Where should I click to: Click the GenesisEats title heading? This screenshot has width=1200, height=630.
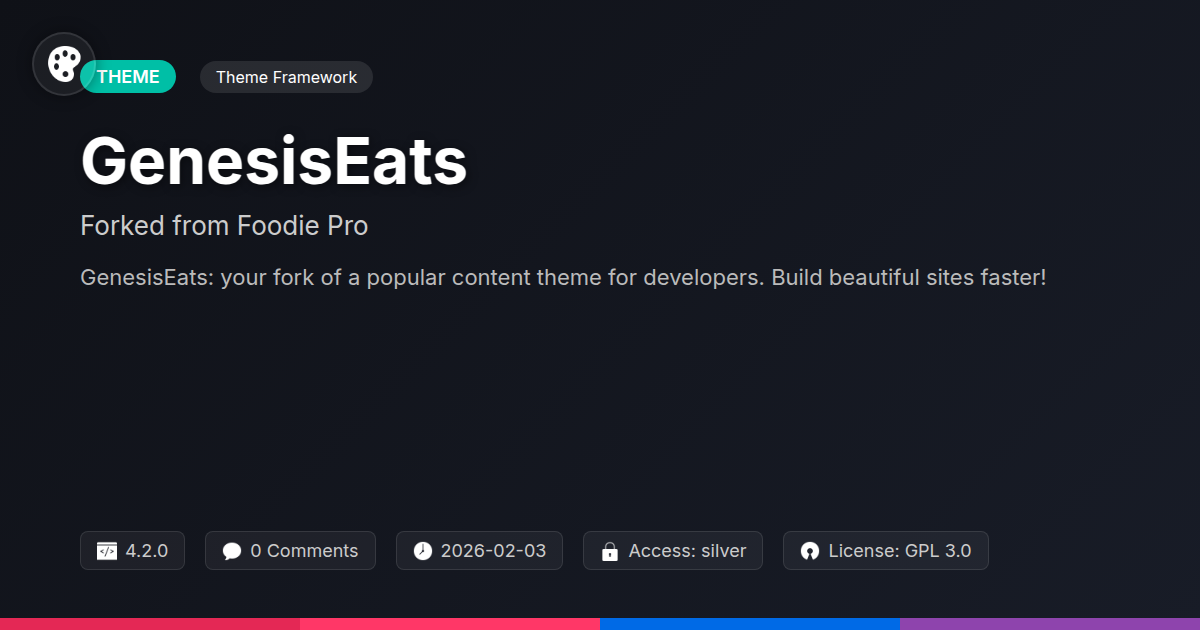point(274,161)
